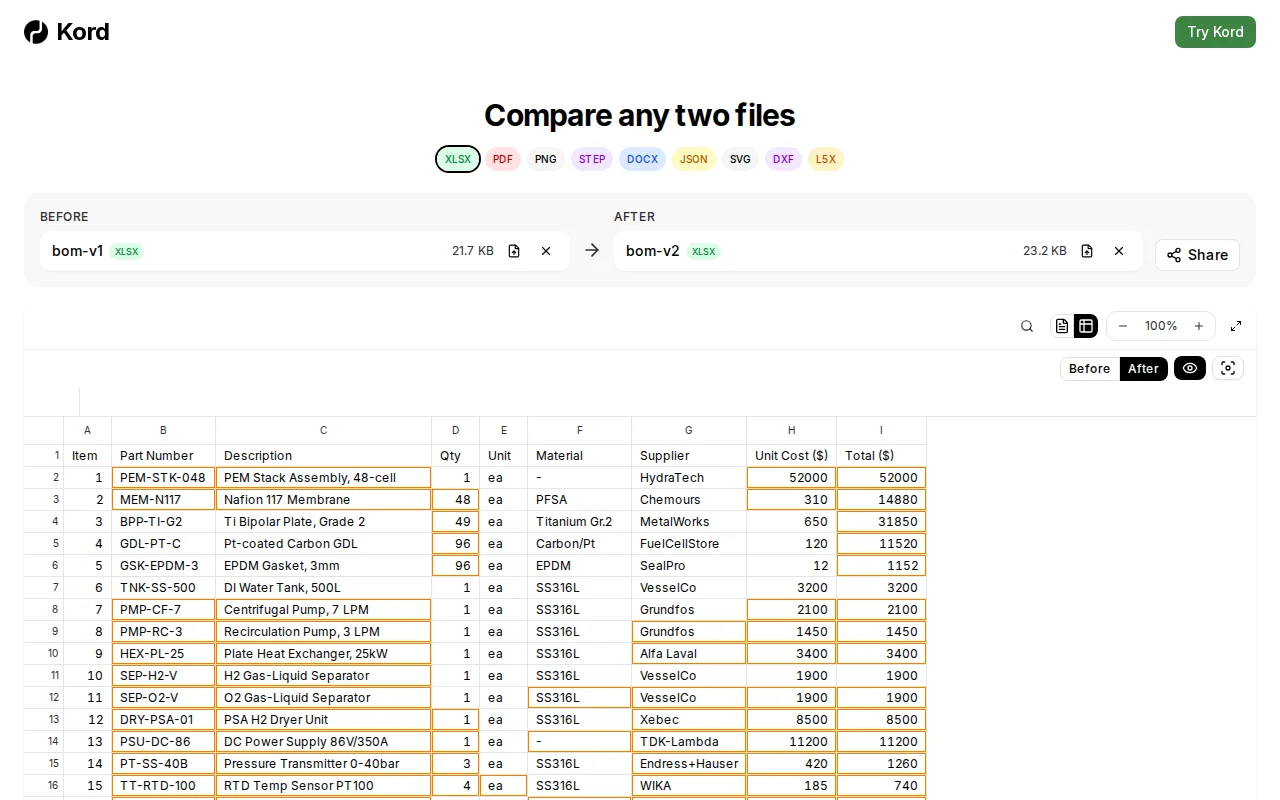Select the JSON file type chip
Screen dimensions: 1280x800
tap(694, 159)
